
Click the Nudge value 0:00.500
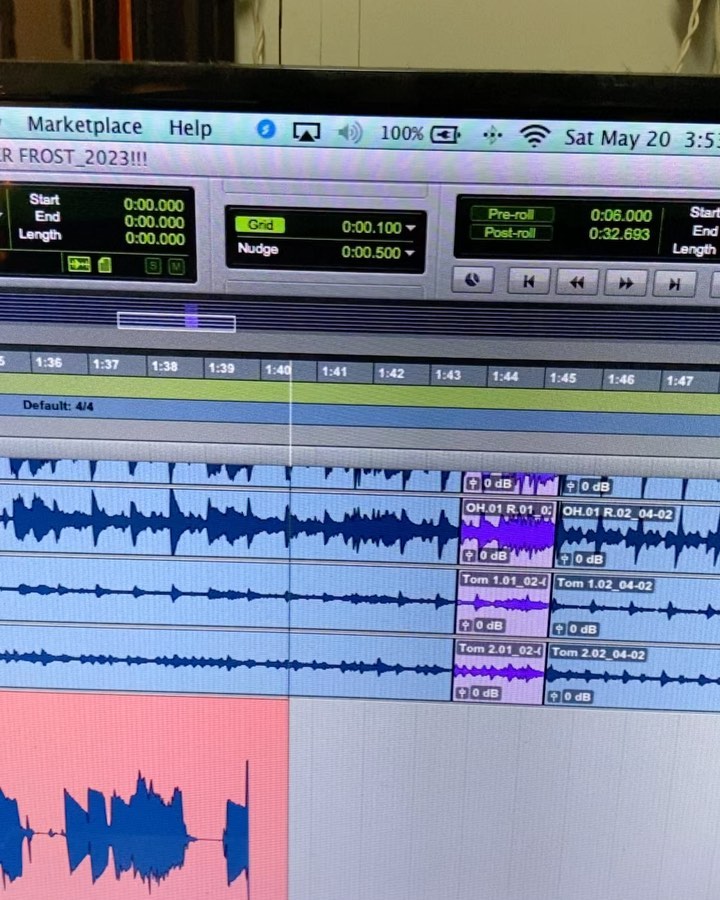pyautogui.click(x=371, y=252)
